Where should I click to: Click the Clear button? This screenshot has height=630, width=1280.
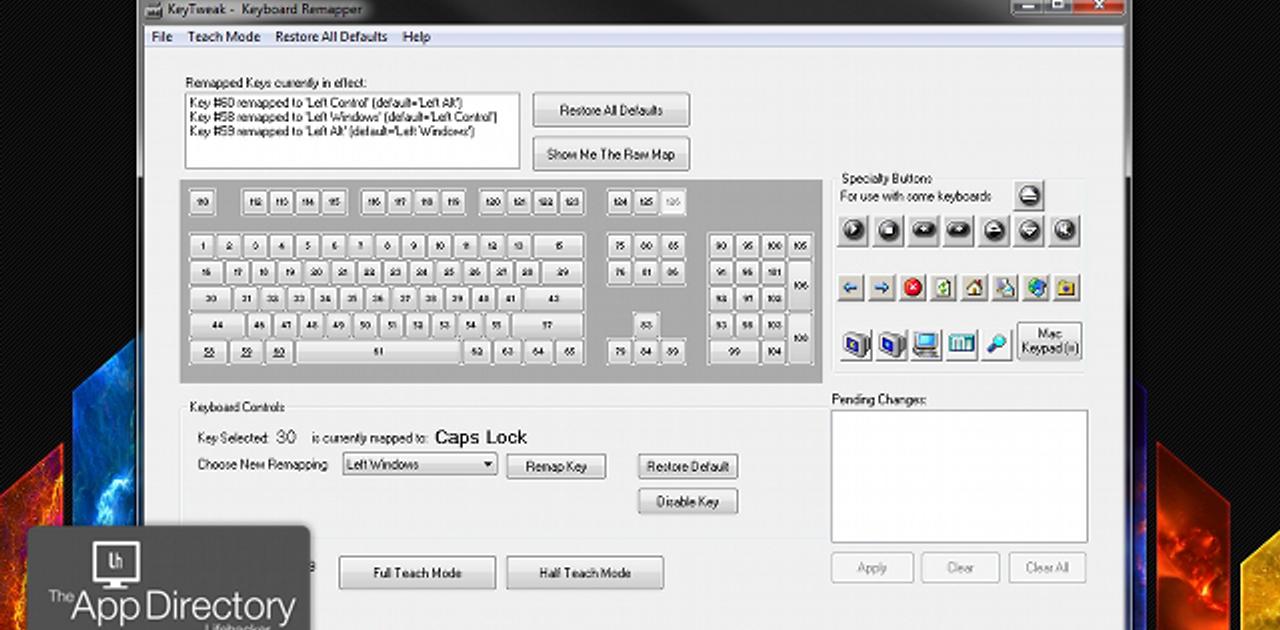click(x=960, y=567)
